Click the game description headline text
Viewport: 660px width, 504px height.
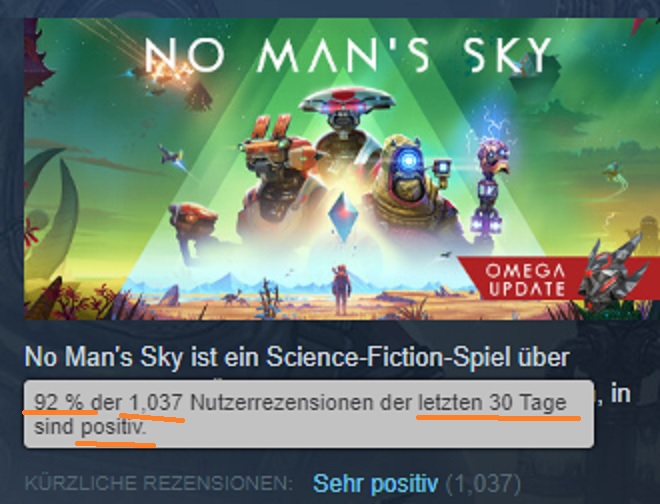pos(297,357)
